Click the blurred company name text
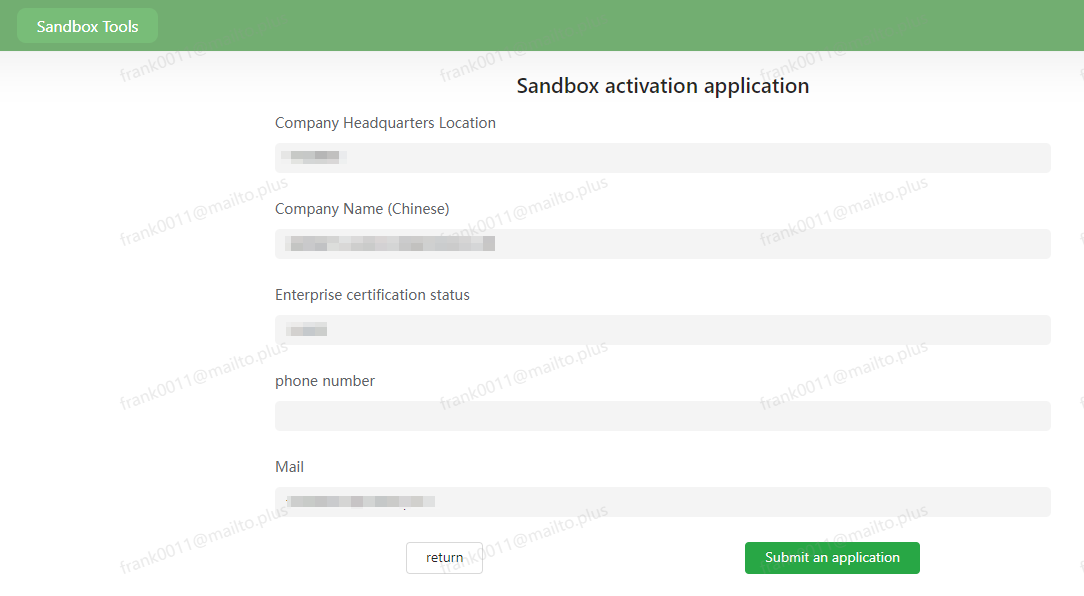1084x596 pixels. point(389,243)
